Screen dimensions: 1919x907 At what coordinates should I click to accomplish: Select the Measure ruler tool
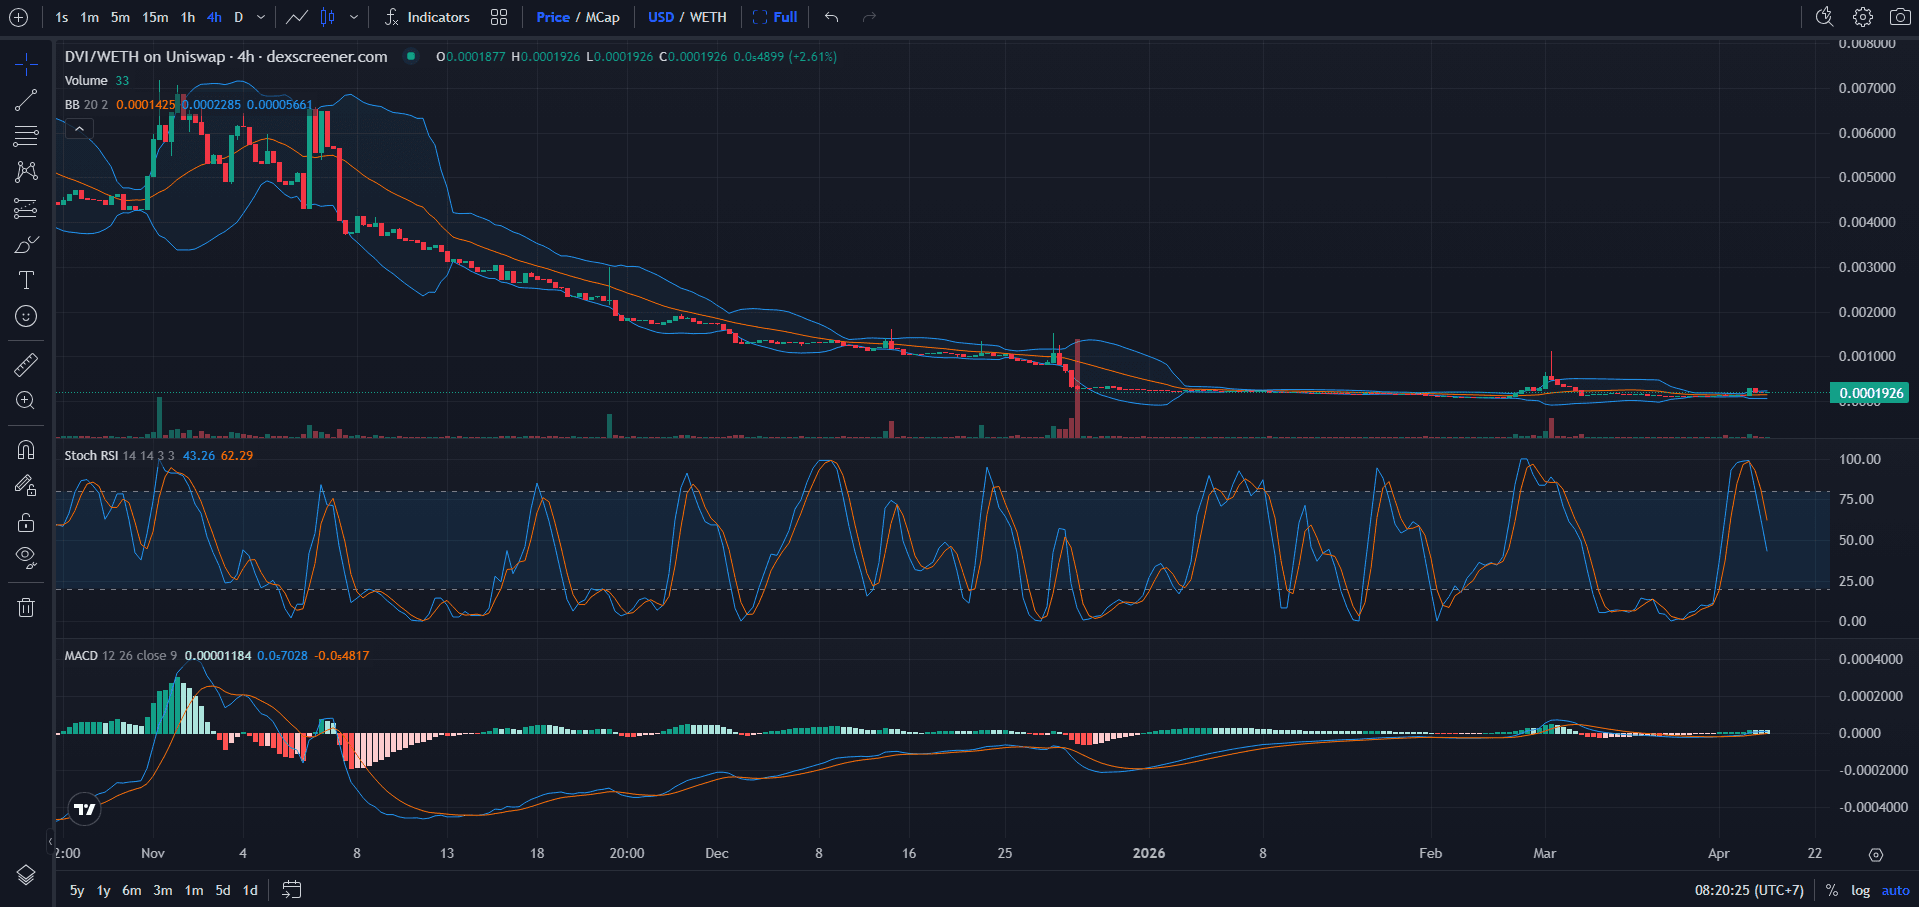point(25,363)
